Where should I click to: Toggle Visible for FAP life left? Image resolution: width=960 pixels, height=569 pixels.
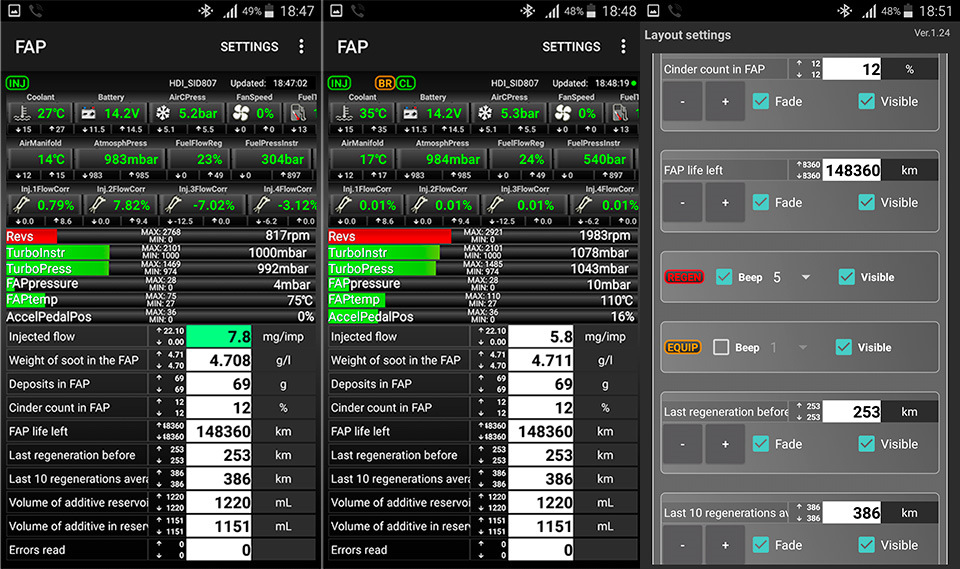[x=867, y=202]
